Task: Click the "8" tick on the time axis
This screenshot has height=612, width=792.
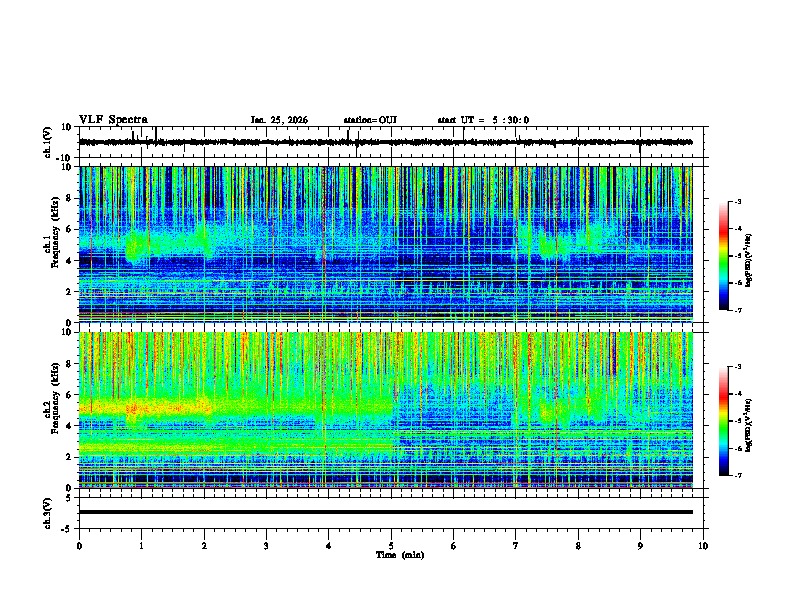Action: [578, 546]
